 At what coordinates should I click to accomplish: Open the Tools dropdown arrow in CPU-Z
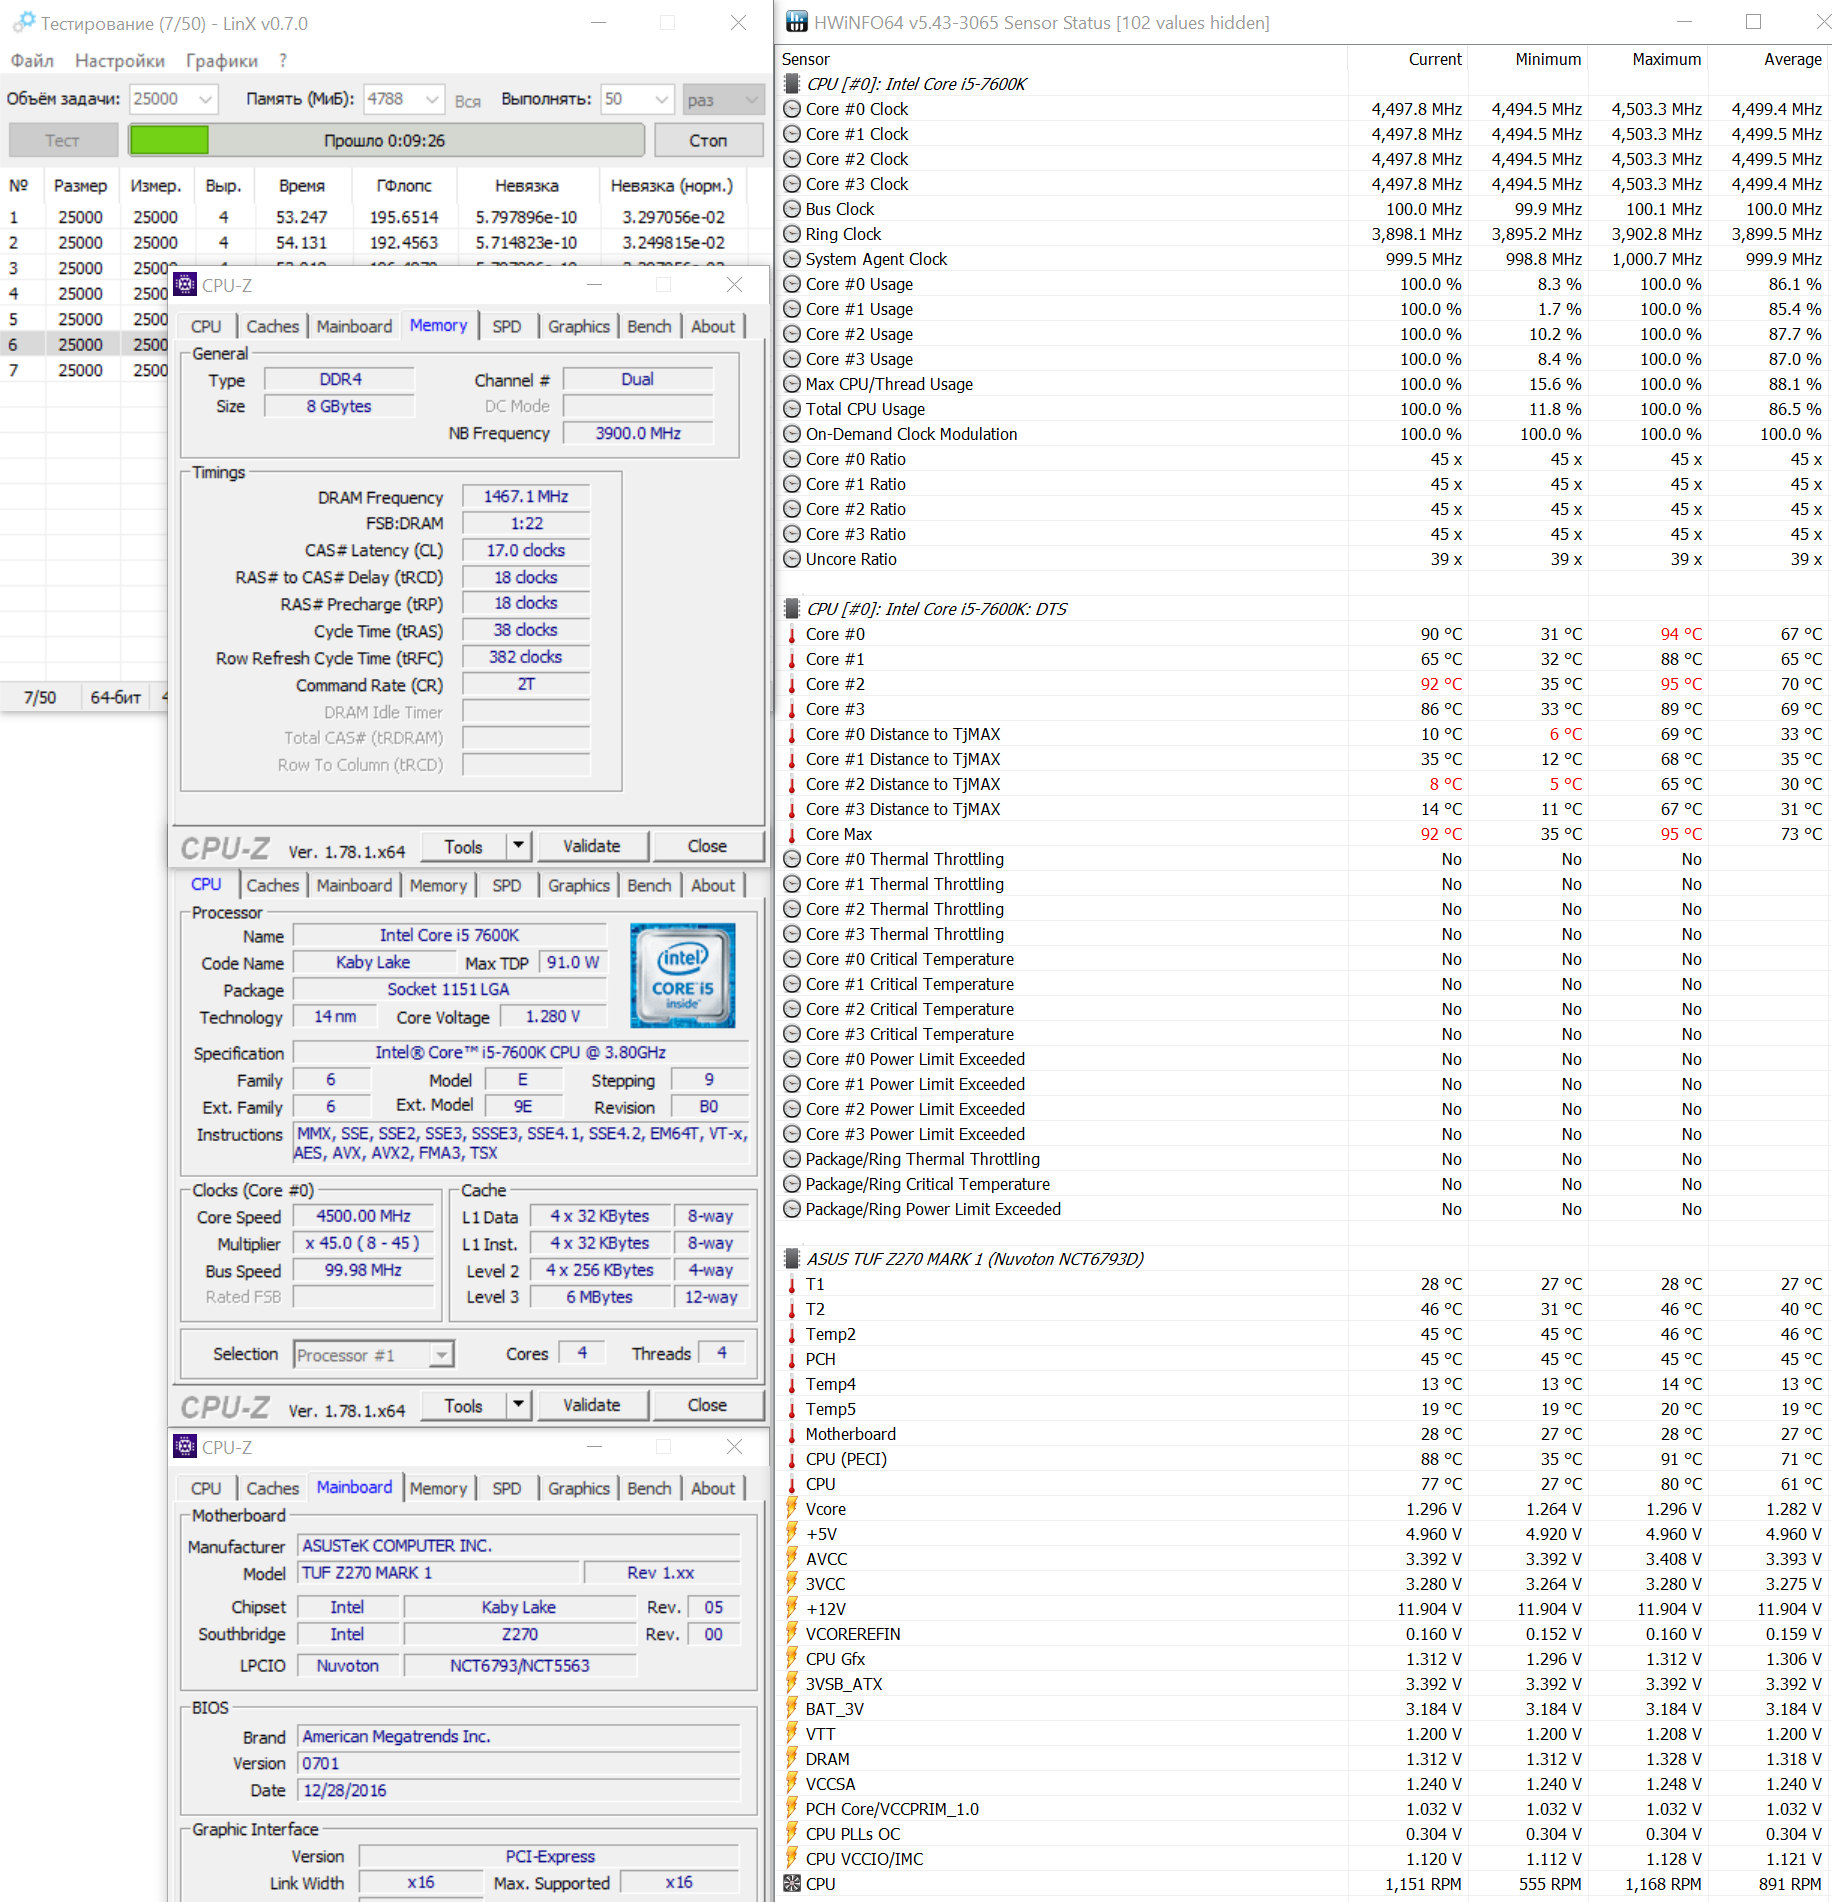click(518, 846)
